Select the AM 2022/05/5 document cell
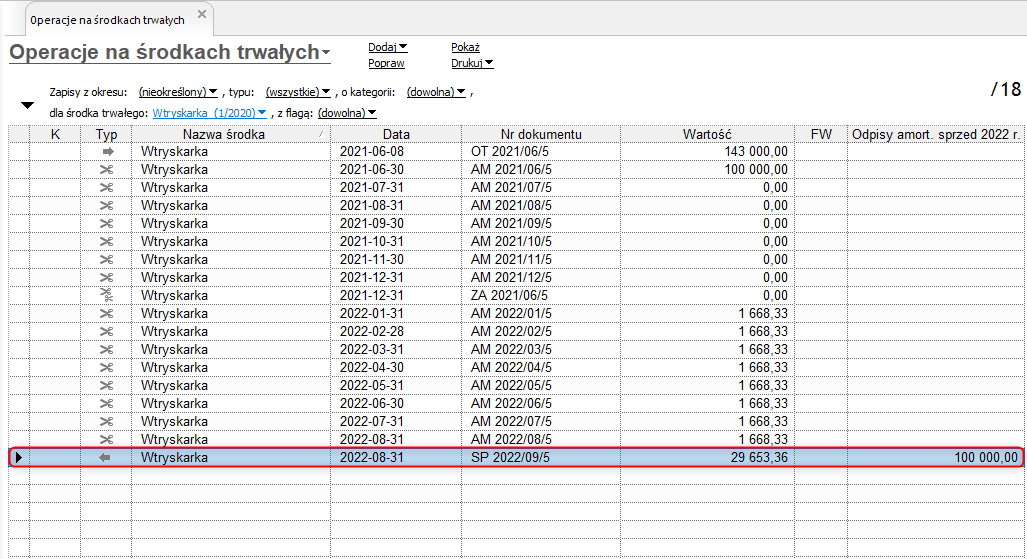 click(x=541, y=386)
